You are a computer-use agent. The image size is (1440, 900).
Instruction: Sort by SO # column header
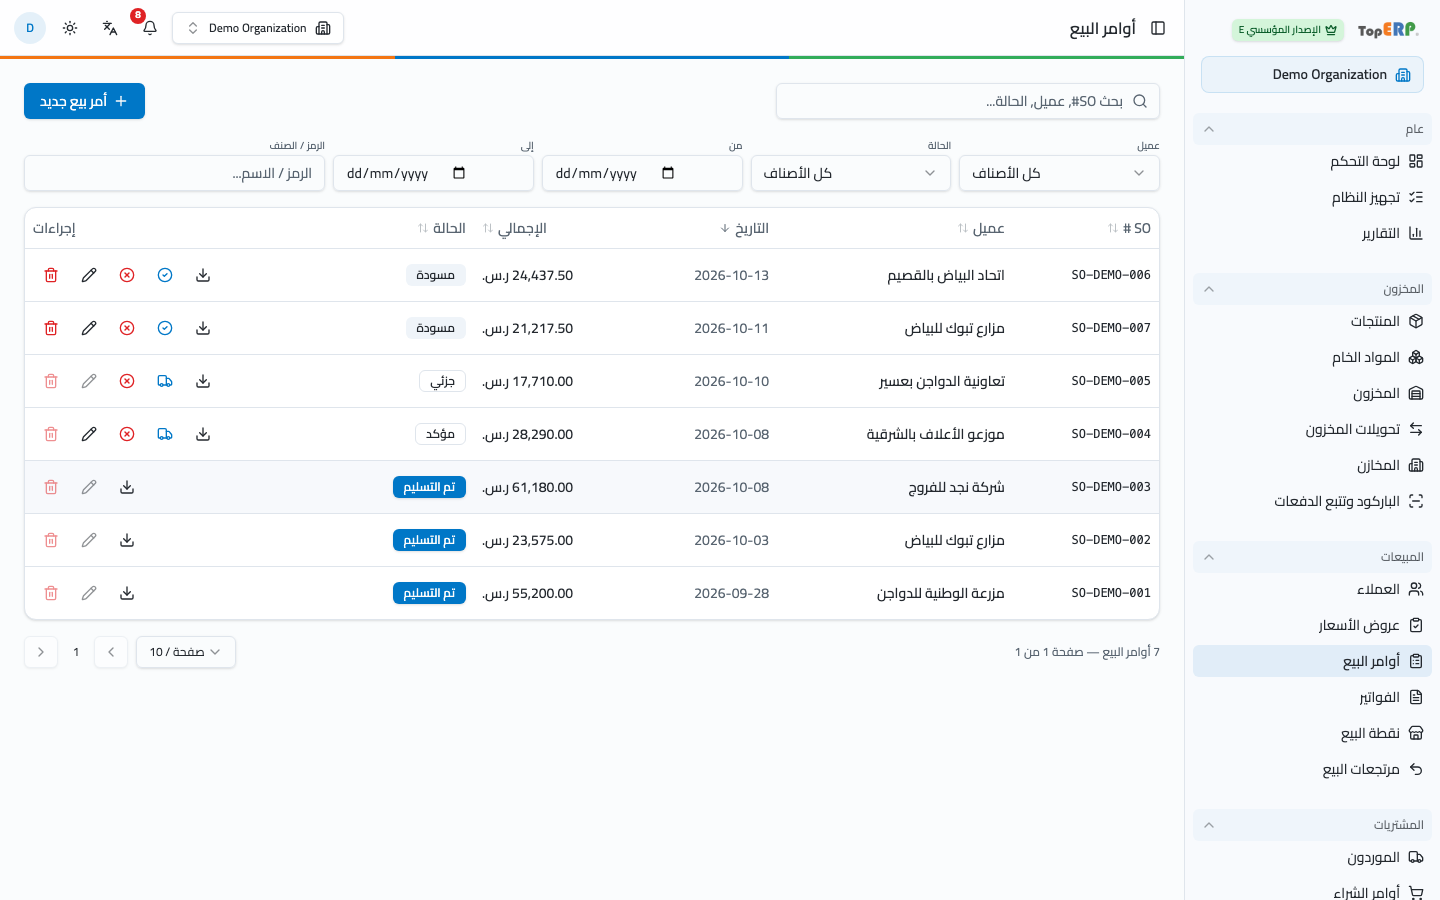pos(1129,228)
